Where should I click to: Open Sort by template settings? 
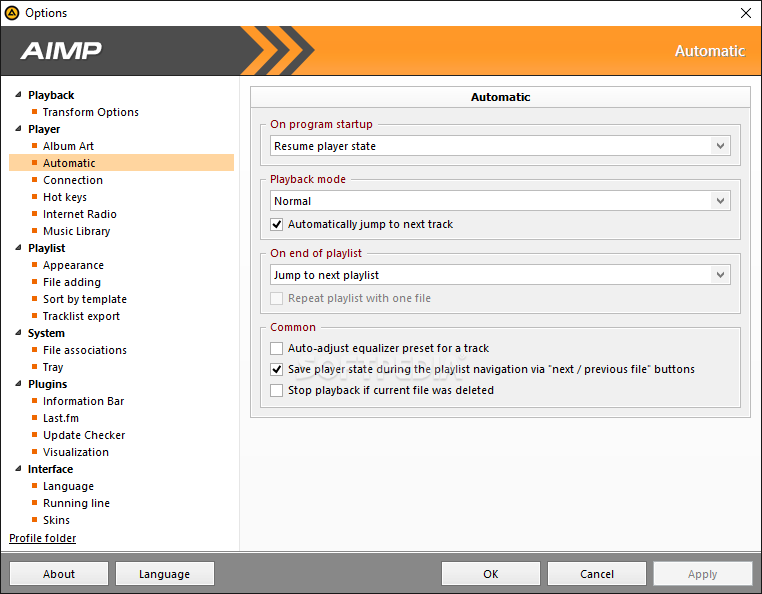pos(85,299)
